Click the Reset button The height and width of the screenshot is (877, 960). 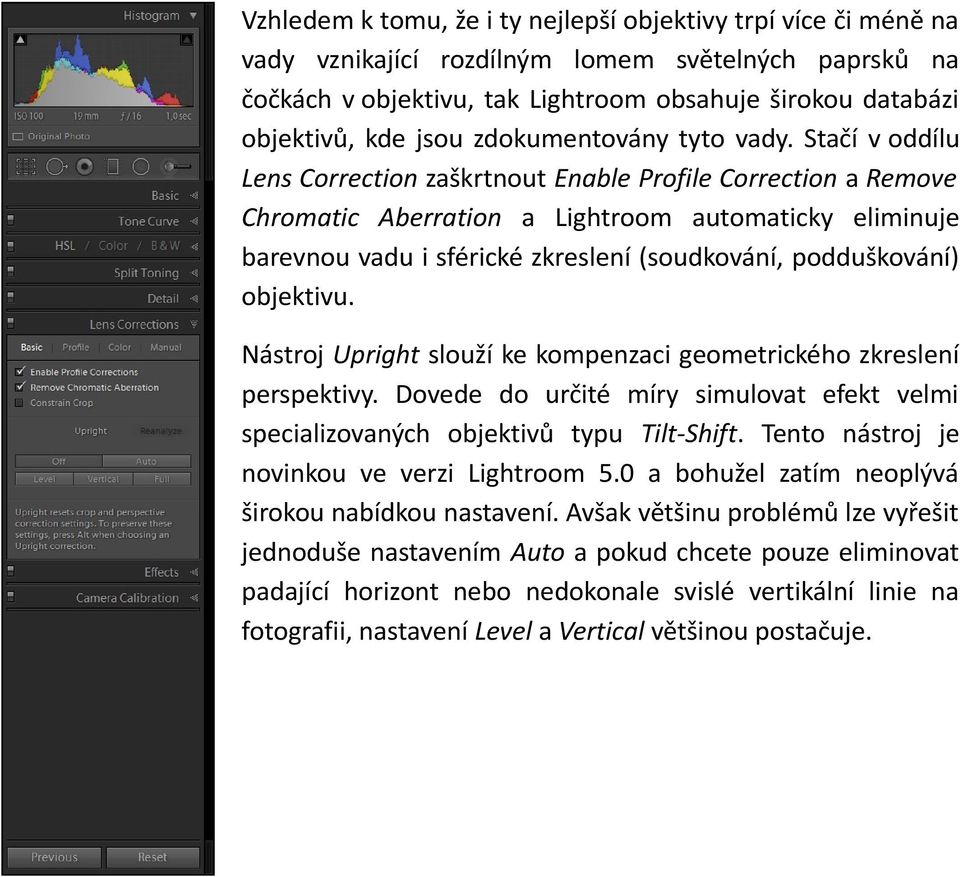tap(152, 857)
